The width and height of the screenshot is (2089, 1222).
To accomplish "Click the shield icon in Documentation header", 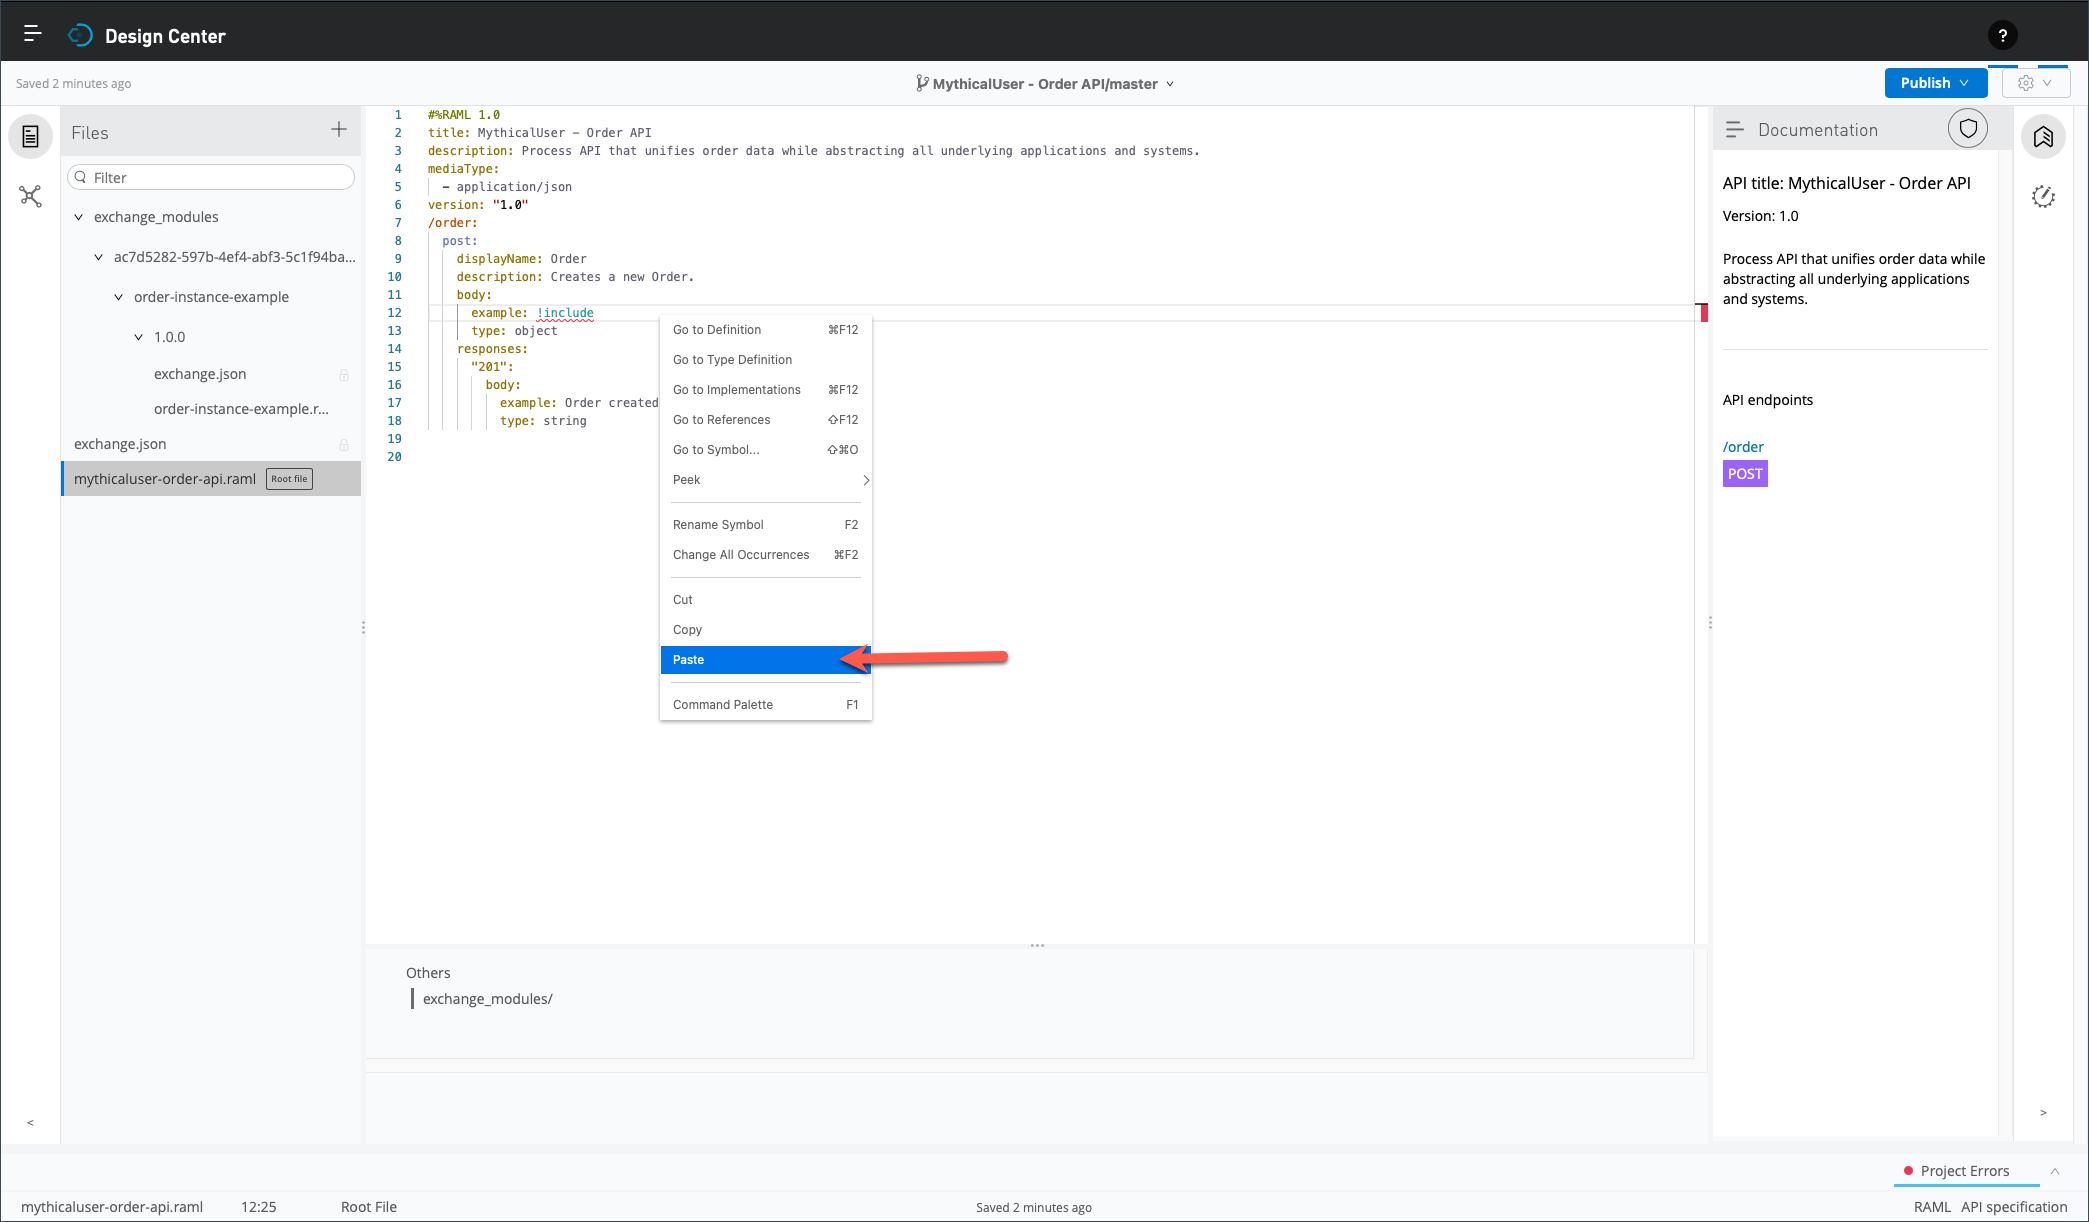I will click(x=1968, y=129).
